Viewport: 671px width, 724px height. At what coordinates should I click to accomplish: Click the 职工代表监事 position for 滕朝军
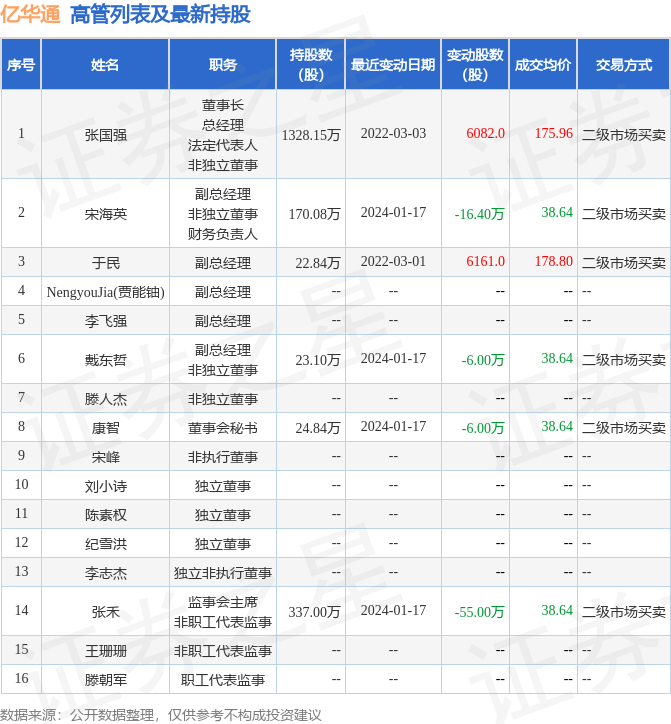tap(223, 680)
